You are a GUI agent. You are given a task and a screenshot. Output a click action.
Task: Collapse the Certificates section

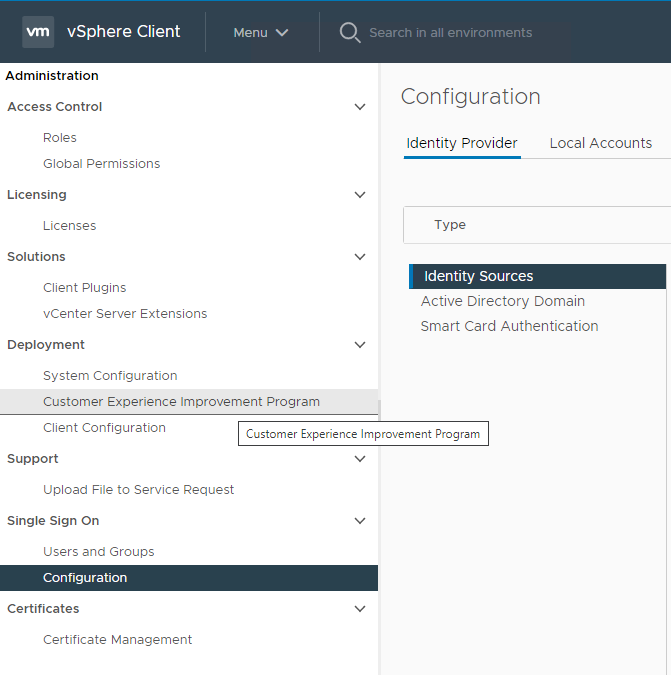(x=360, y=609)
